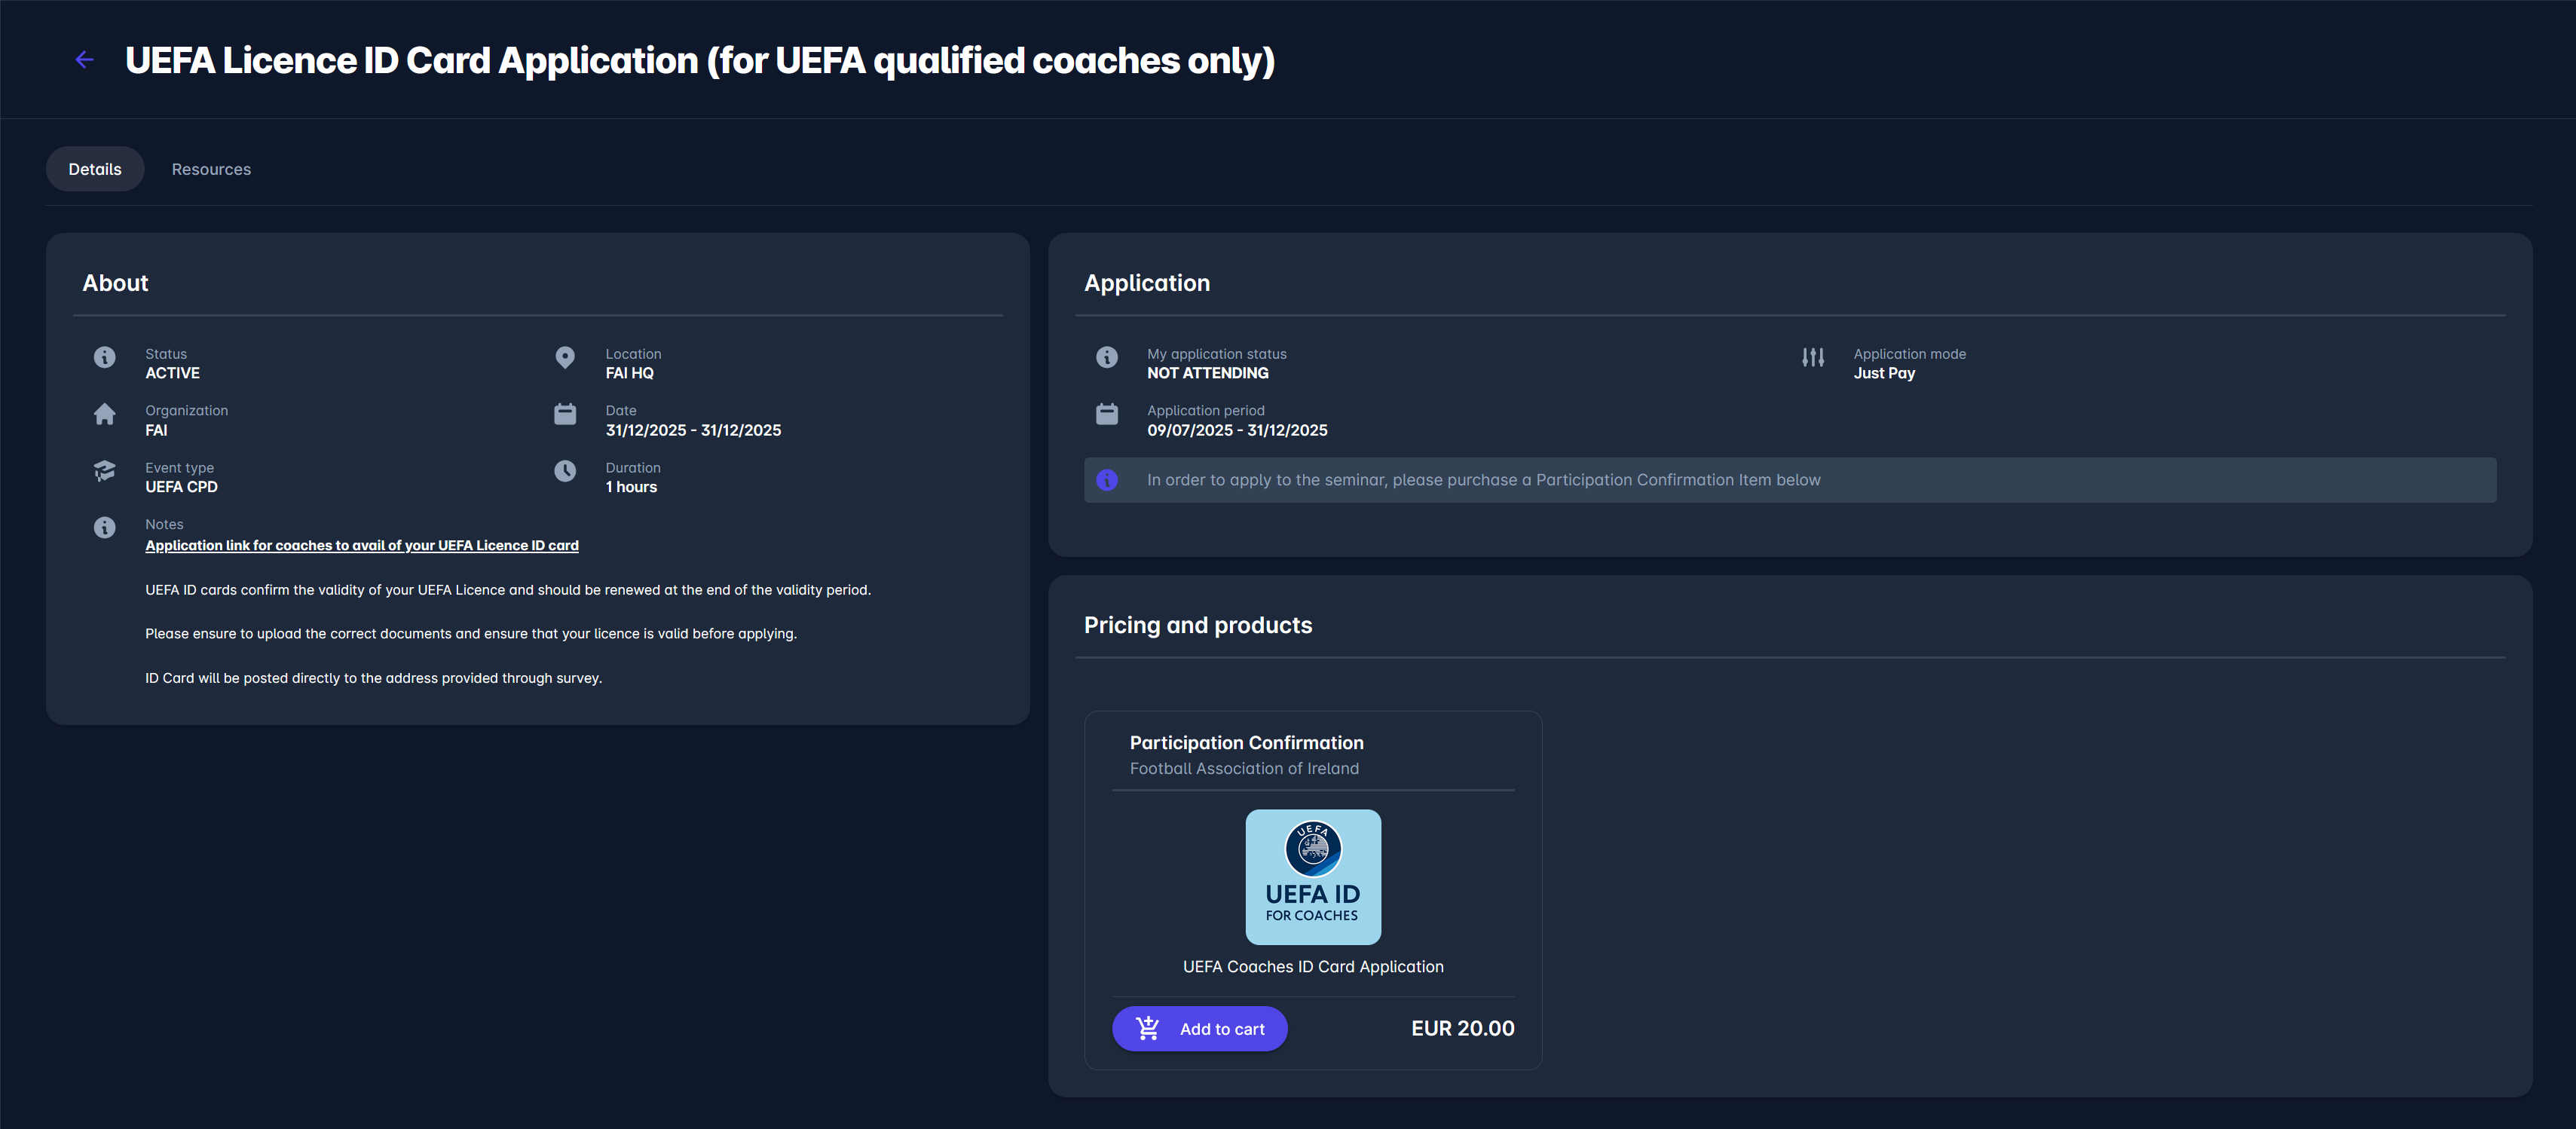Click the back arrow beside page title
The width and height of the screenshot is (2576, 1129).
click(x=84, y=60)
